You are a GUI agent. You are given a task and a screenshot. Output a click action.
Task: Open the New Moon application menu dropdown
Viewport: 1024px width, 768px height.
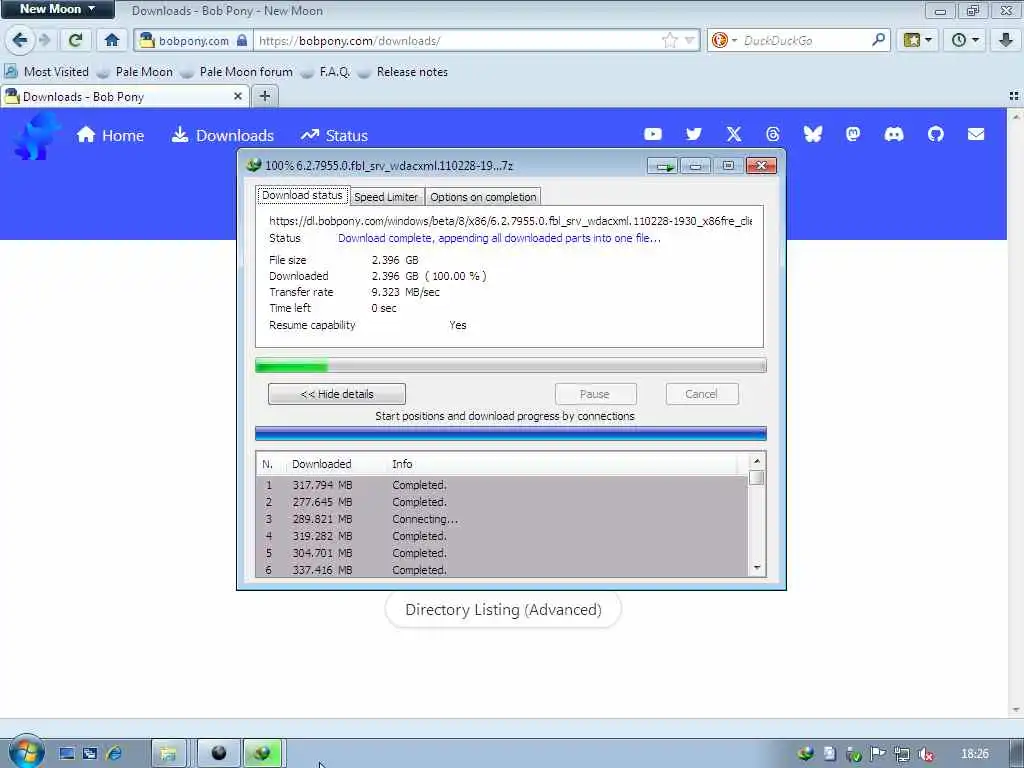pyautogui.click(x=57, y=9)
